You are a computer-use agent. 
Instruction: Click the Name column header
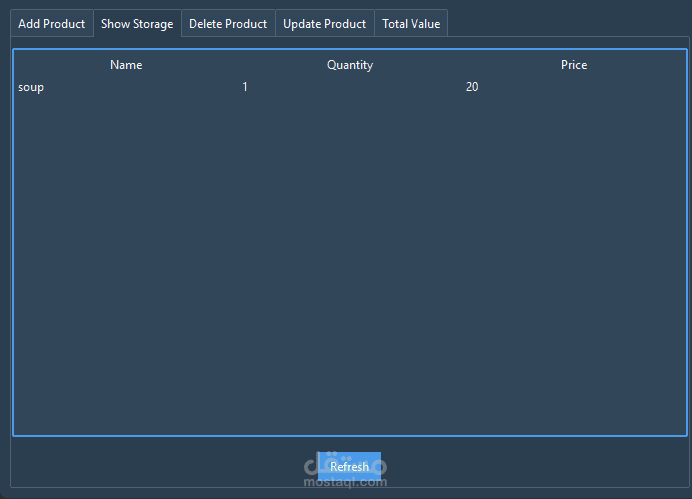point(126,65)
